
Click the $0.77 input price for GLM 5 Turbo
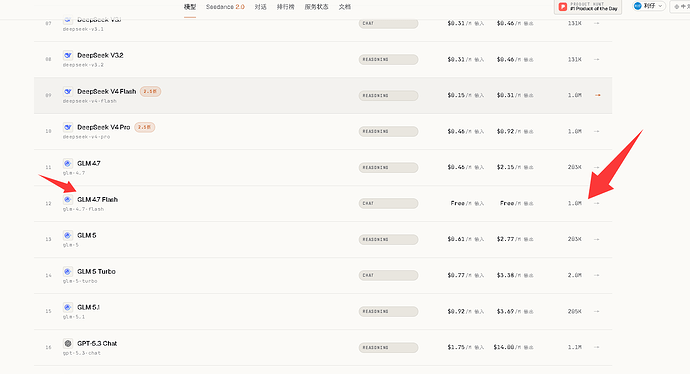pyautogui.click(x=456, y=275)
